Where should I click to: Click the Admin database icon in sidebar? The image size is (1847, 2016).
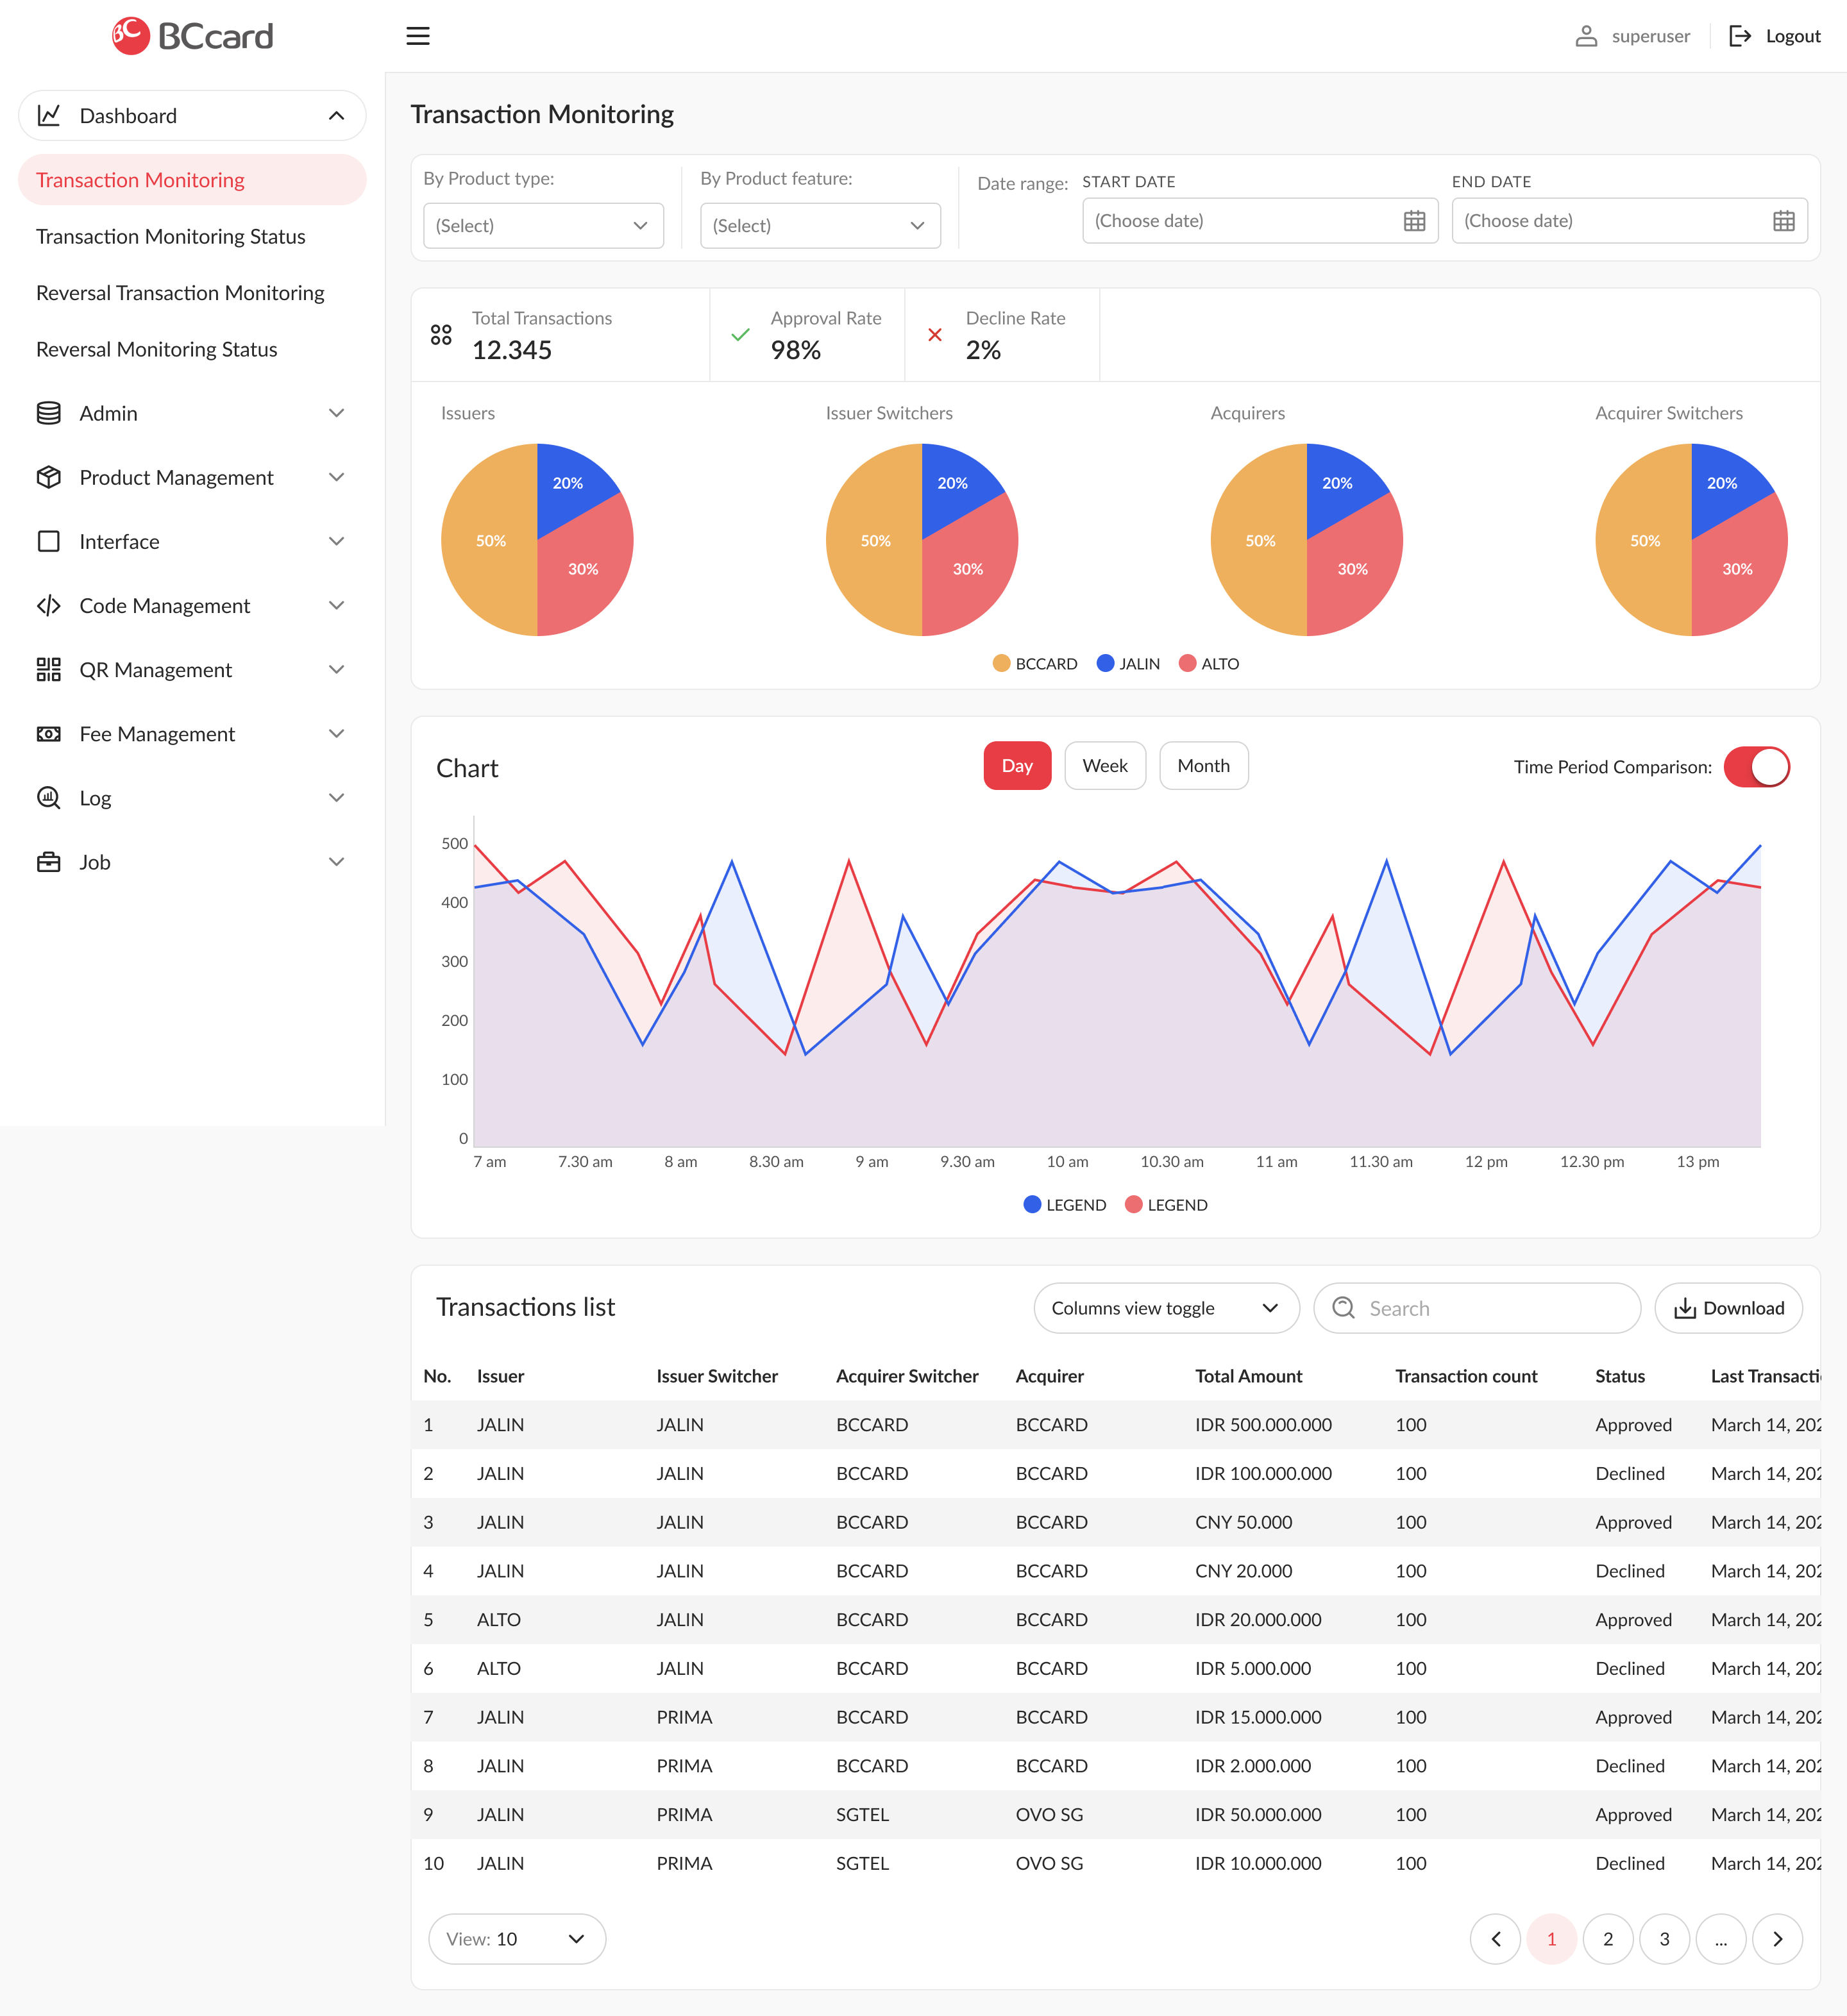pos(49,413)
